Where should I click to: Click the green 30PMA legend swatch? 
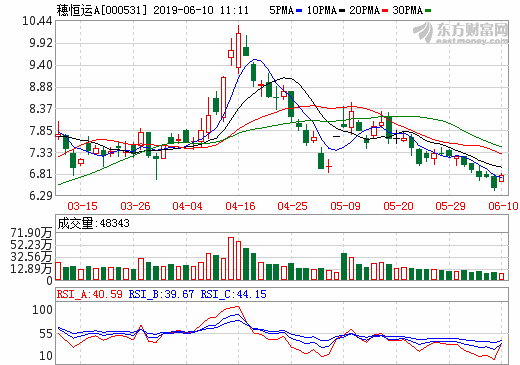click(428, 11)
